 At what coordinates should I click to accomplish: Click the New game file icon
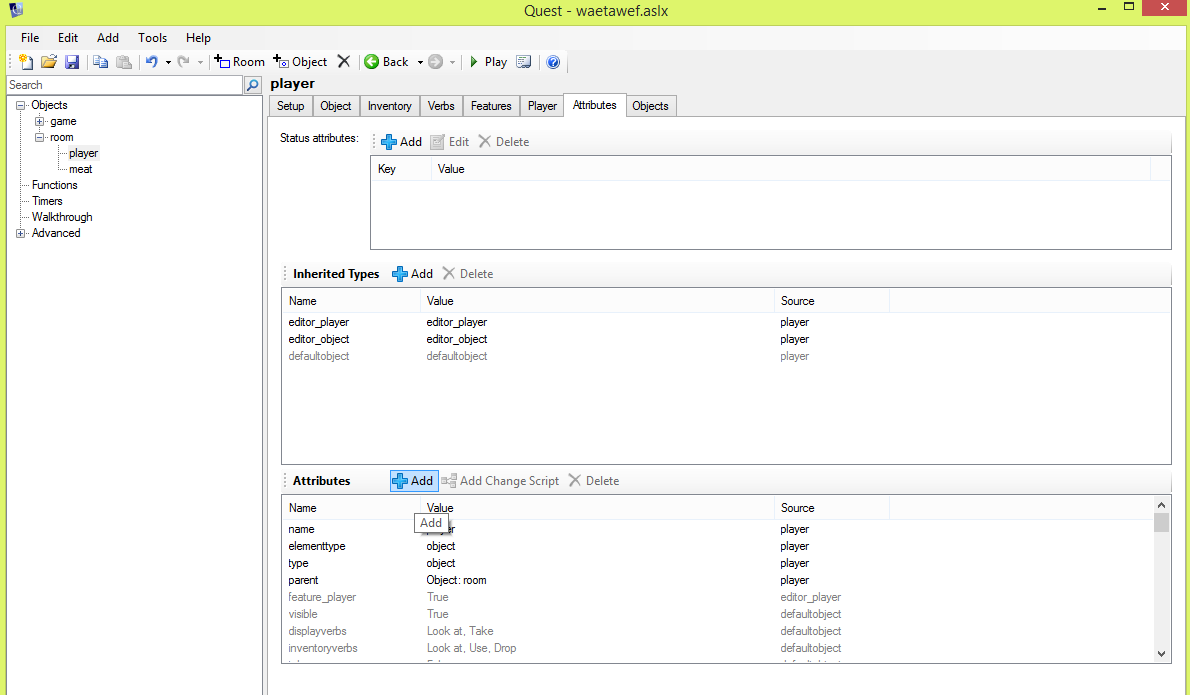click(x=27, y=62)
